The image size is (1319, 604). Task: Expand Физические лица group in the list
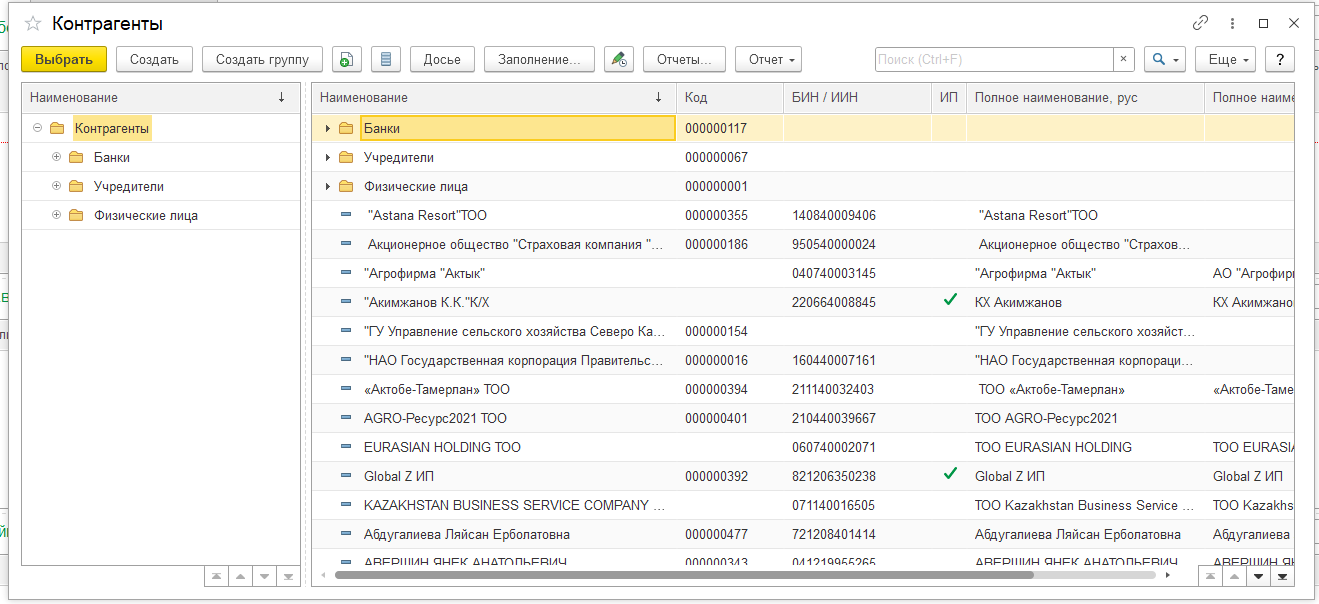pos(327,186)
